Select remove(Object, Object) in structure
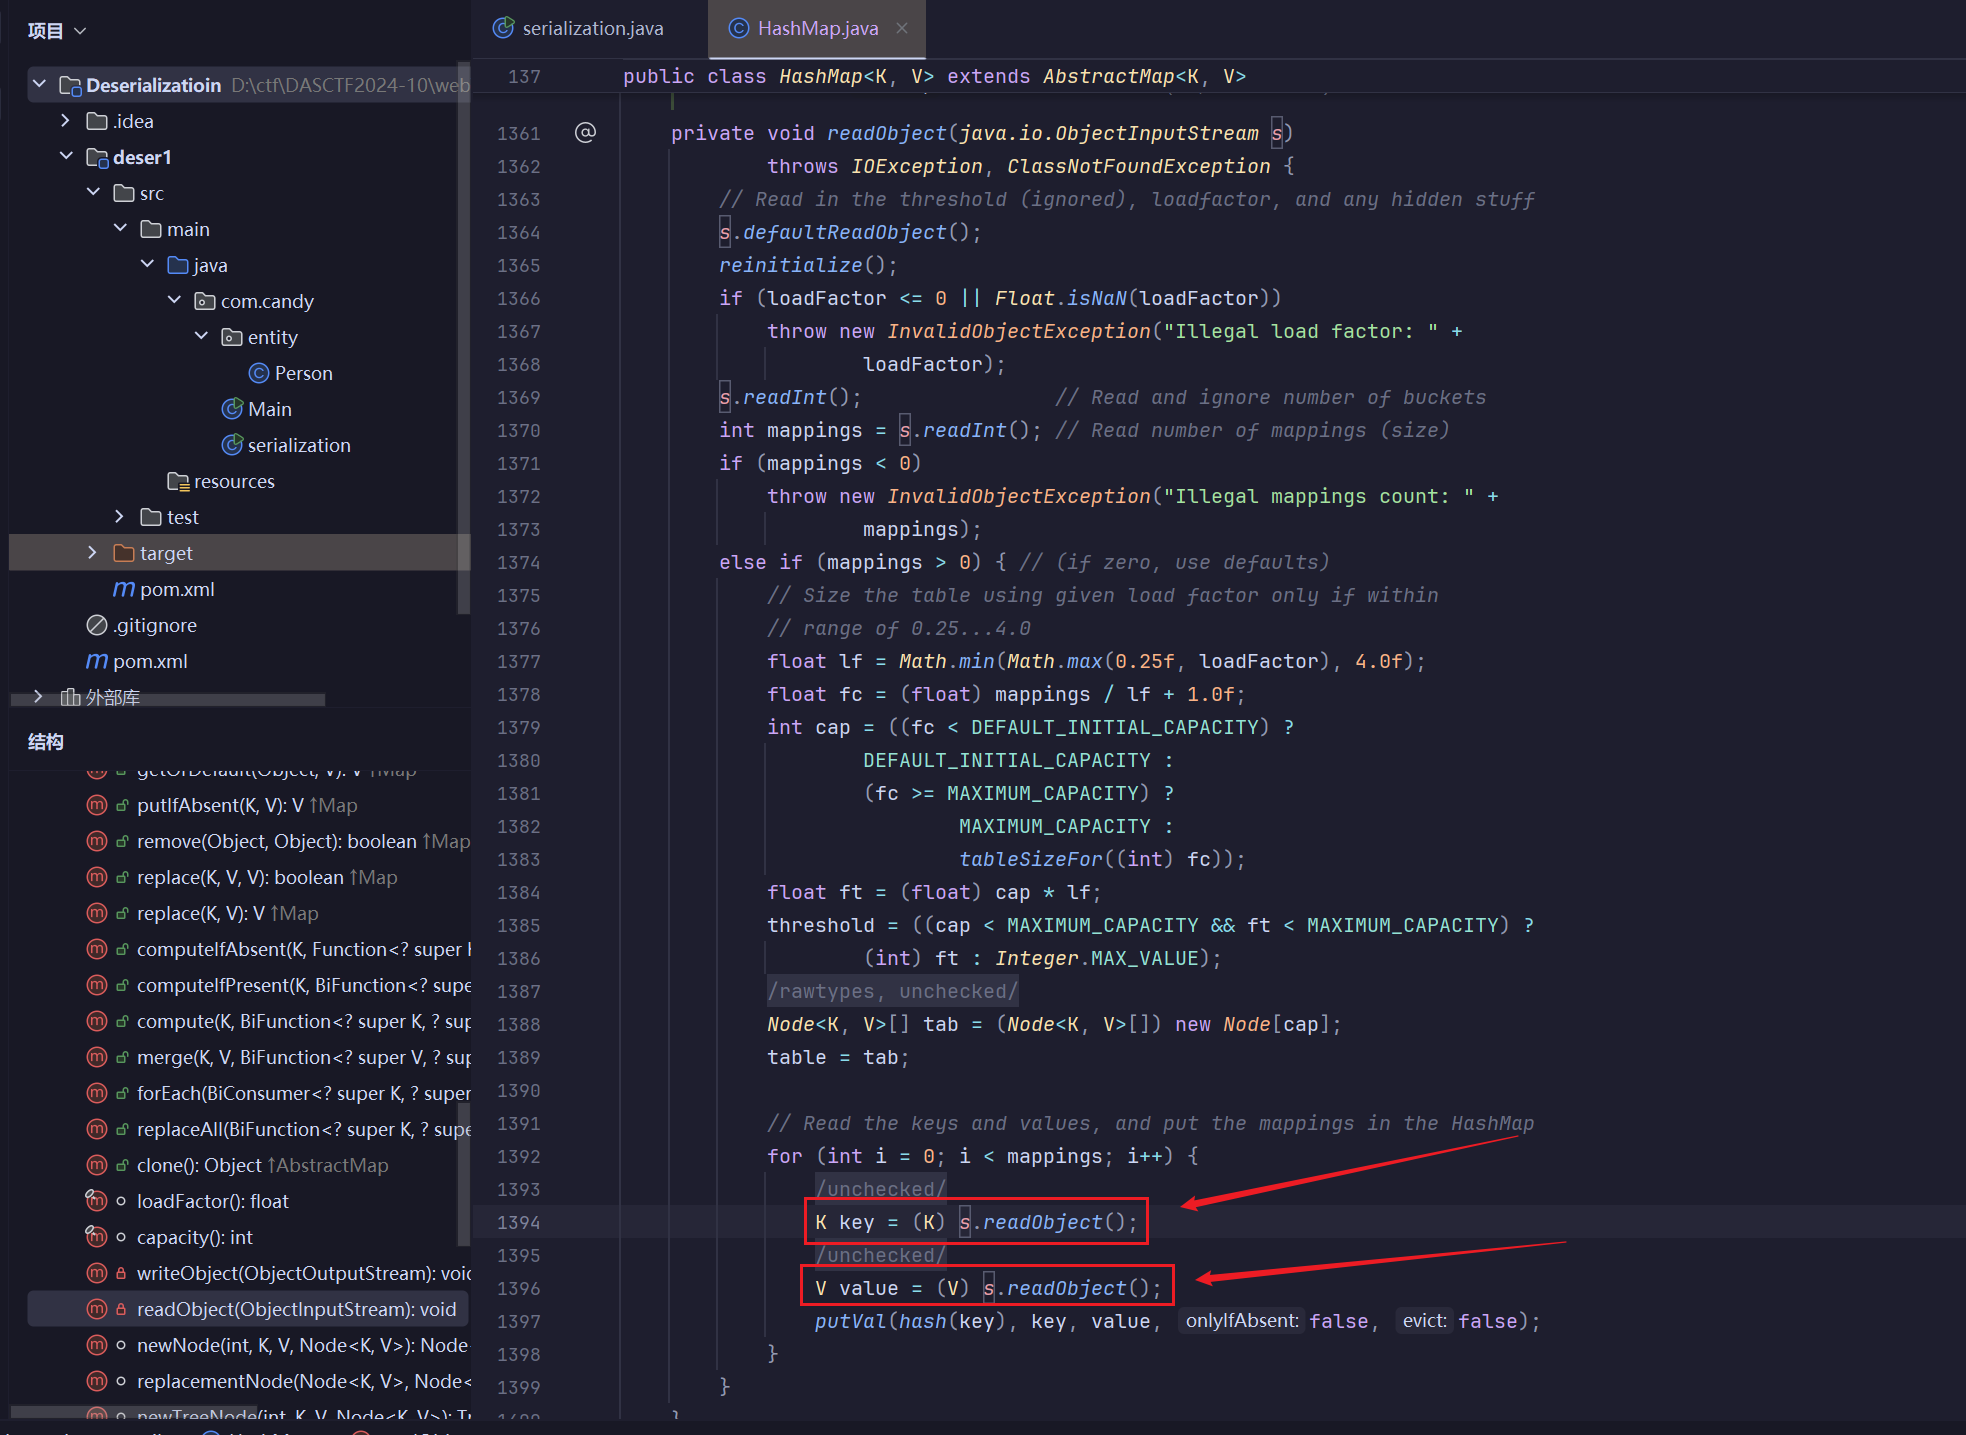Image resolution: width=1966 pixels, height=1435 pixels. coord(303,841)
